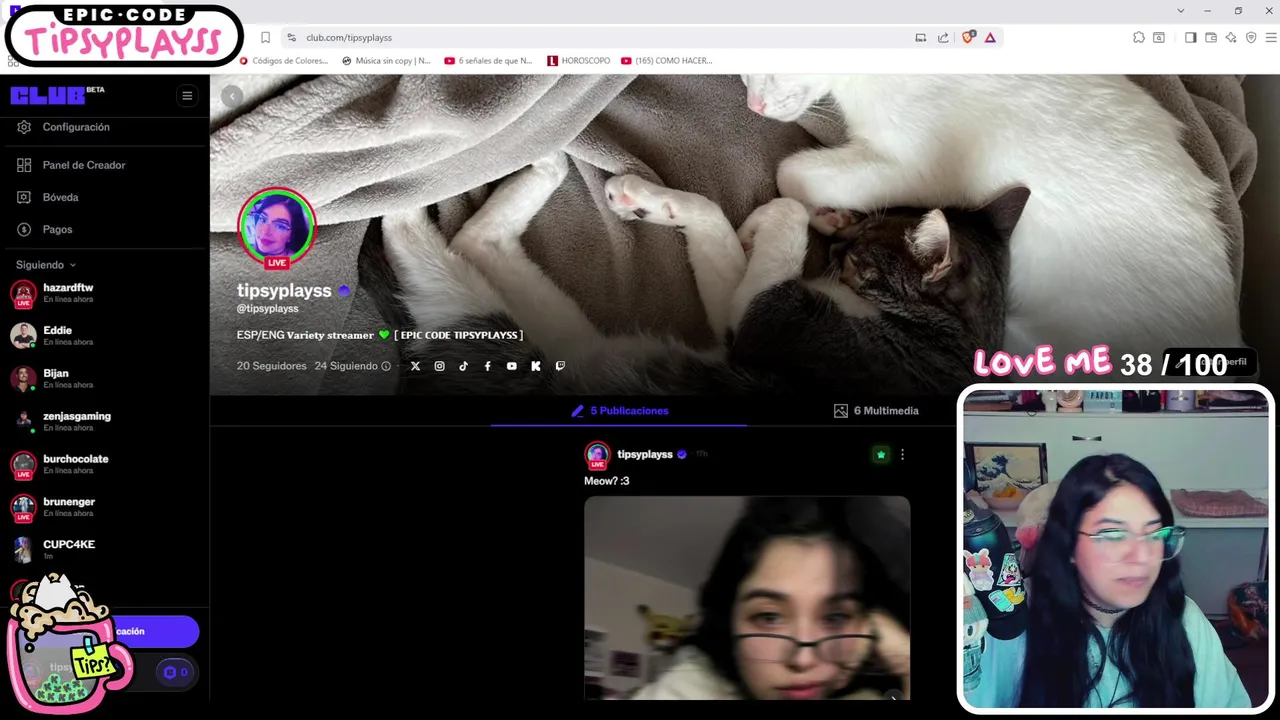Toggle the browser sidebar panel icon
Image resolution: width=1280 pixels, height=720 pixels.
1190,38
